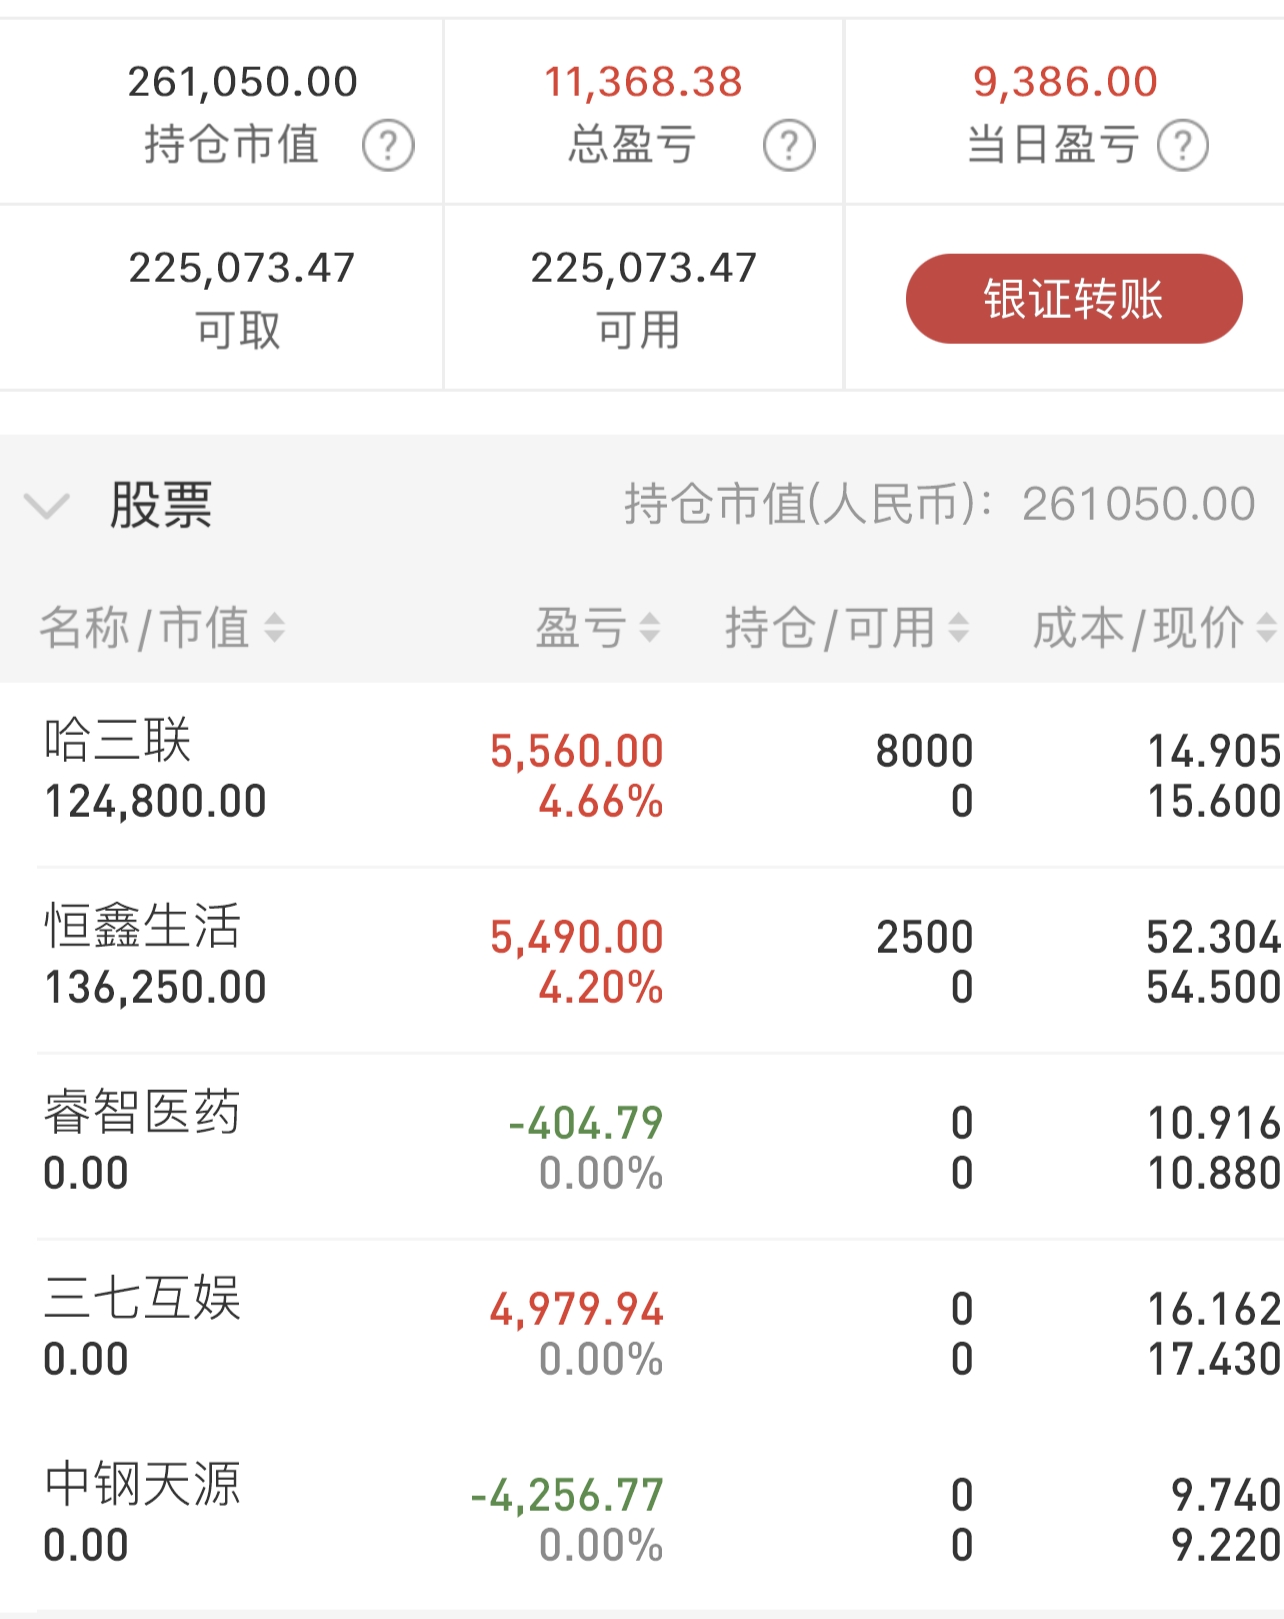1284x1619 pixels.
Task: Sort holdings by 名称/市值 arrows
Action: (274, 628)
